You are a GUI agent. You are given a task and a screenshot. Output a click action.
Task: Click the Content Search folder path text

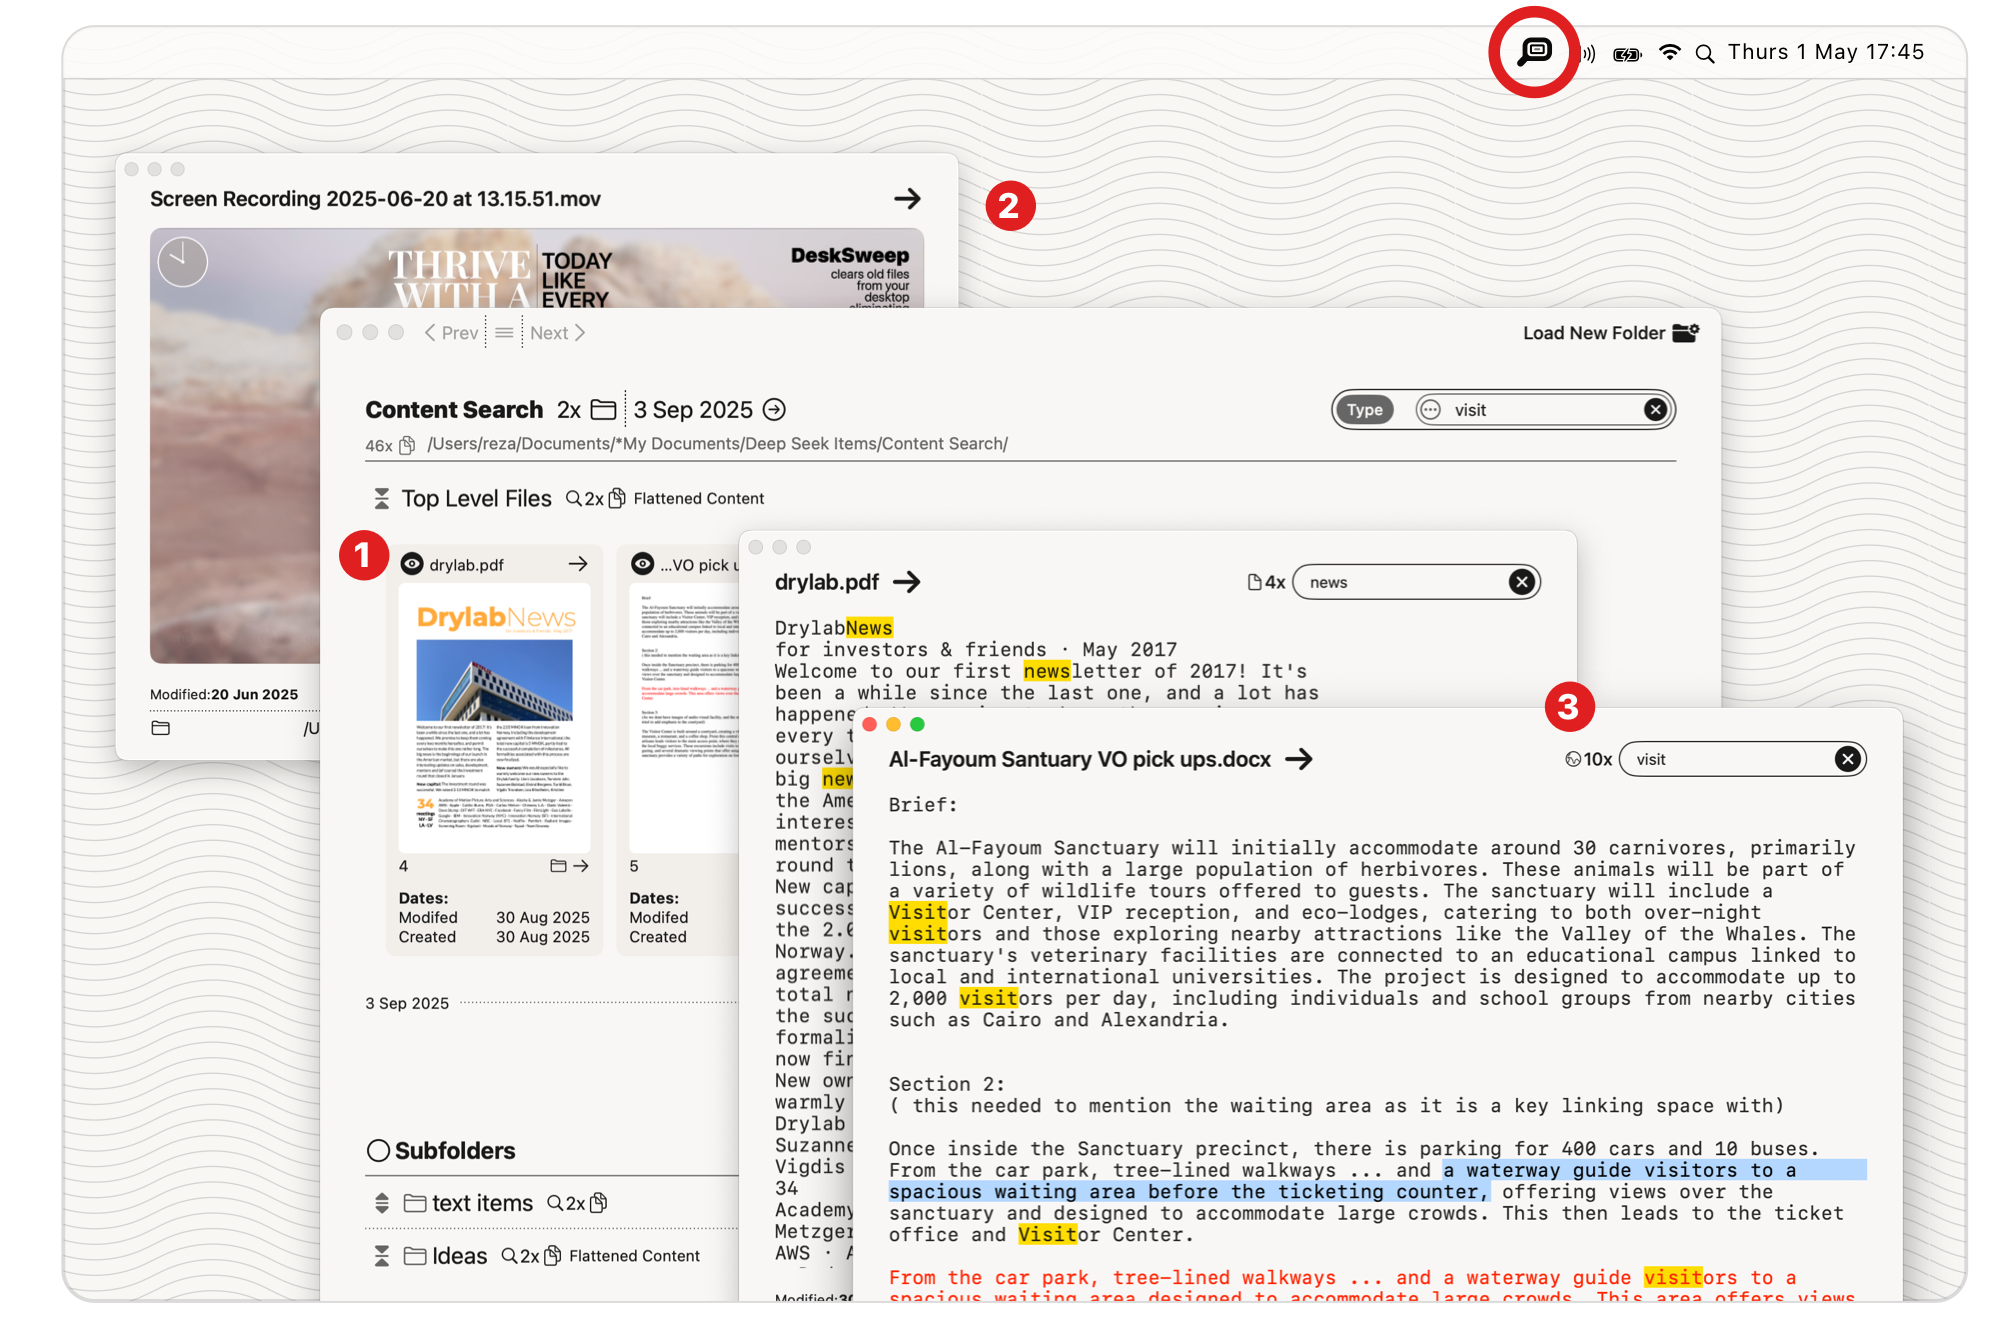point(717,444)
